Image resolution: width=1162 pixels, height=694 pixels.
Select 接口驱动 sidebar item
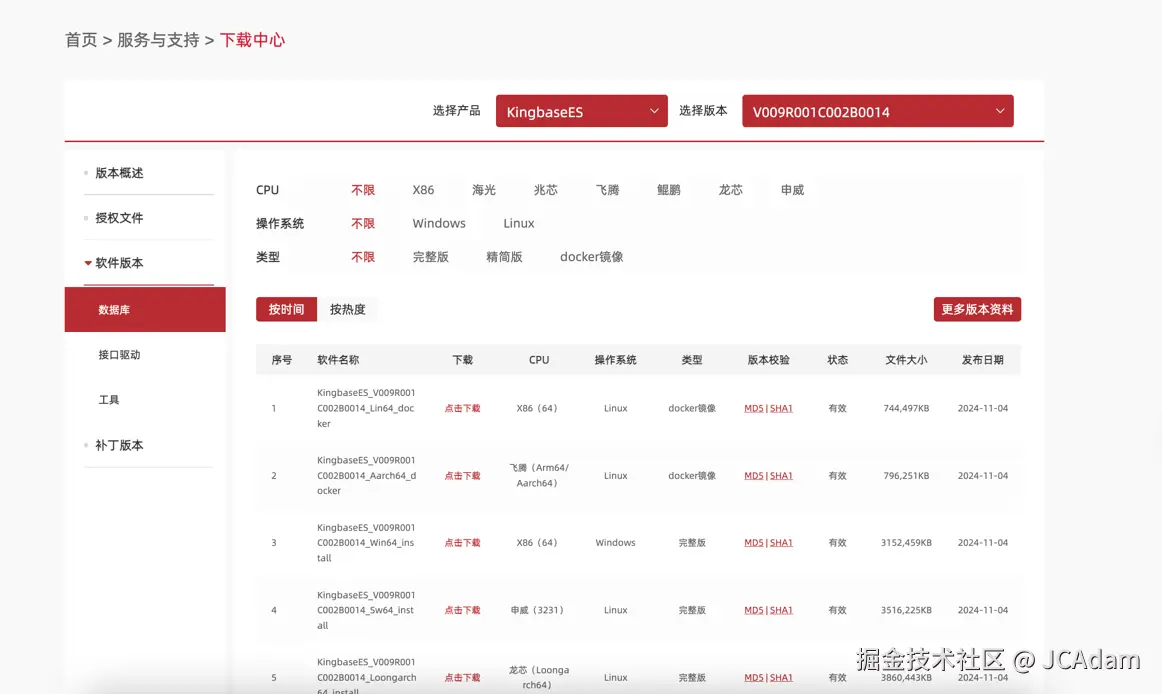click(119, 355)
